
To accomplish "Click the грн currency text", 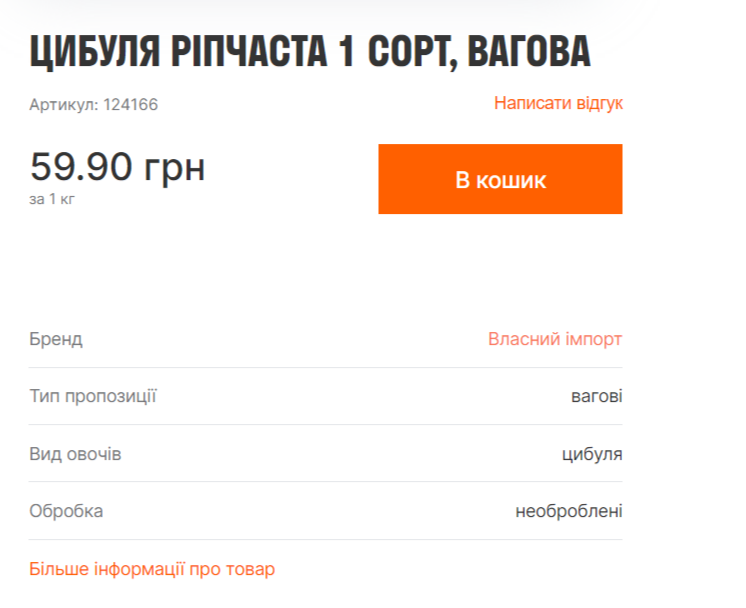I will coord(175,167).
